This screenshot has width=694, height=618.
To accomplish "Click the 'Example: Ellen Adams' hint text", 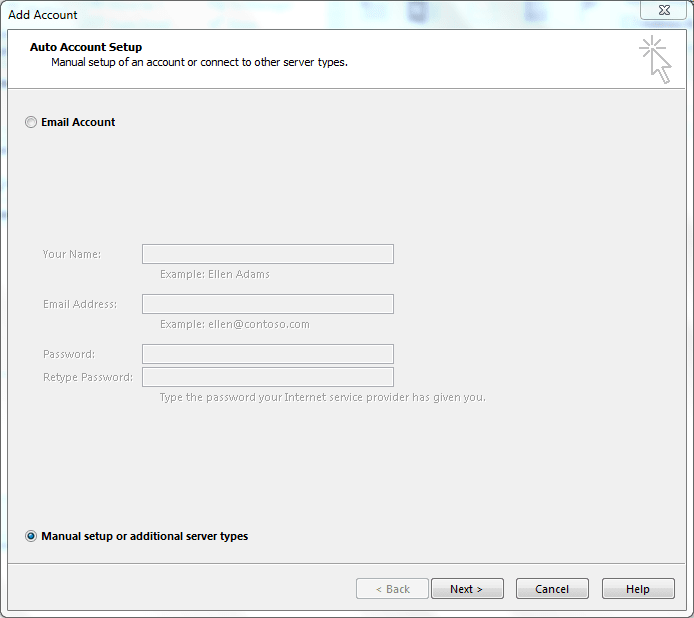I will 215,274.
